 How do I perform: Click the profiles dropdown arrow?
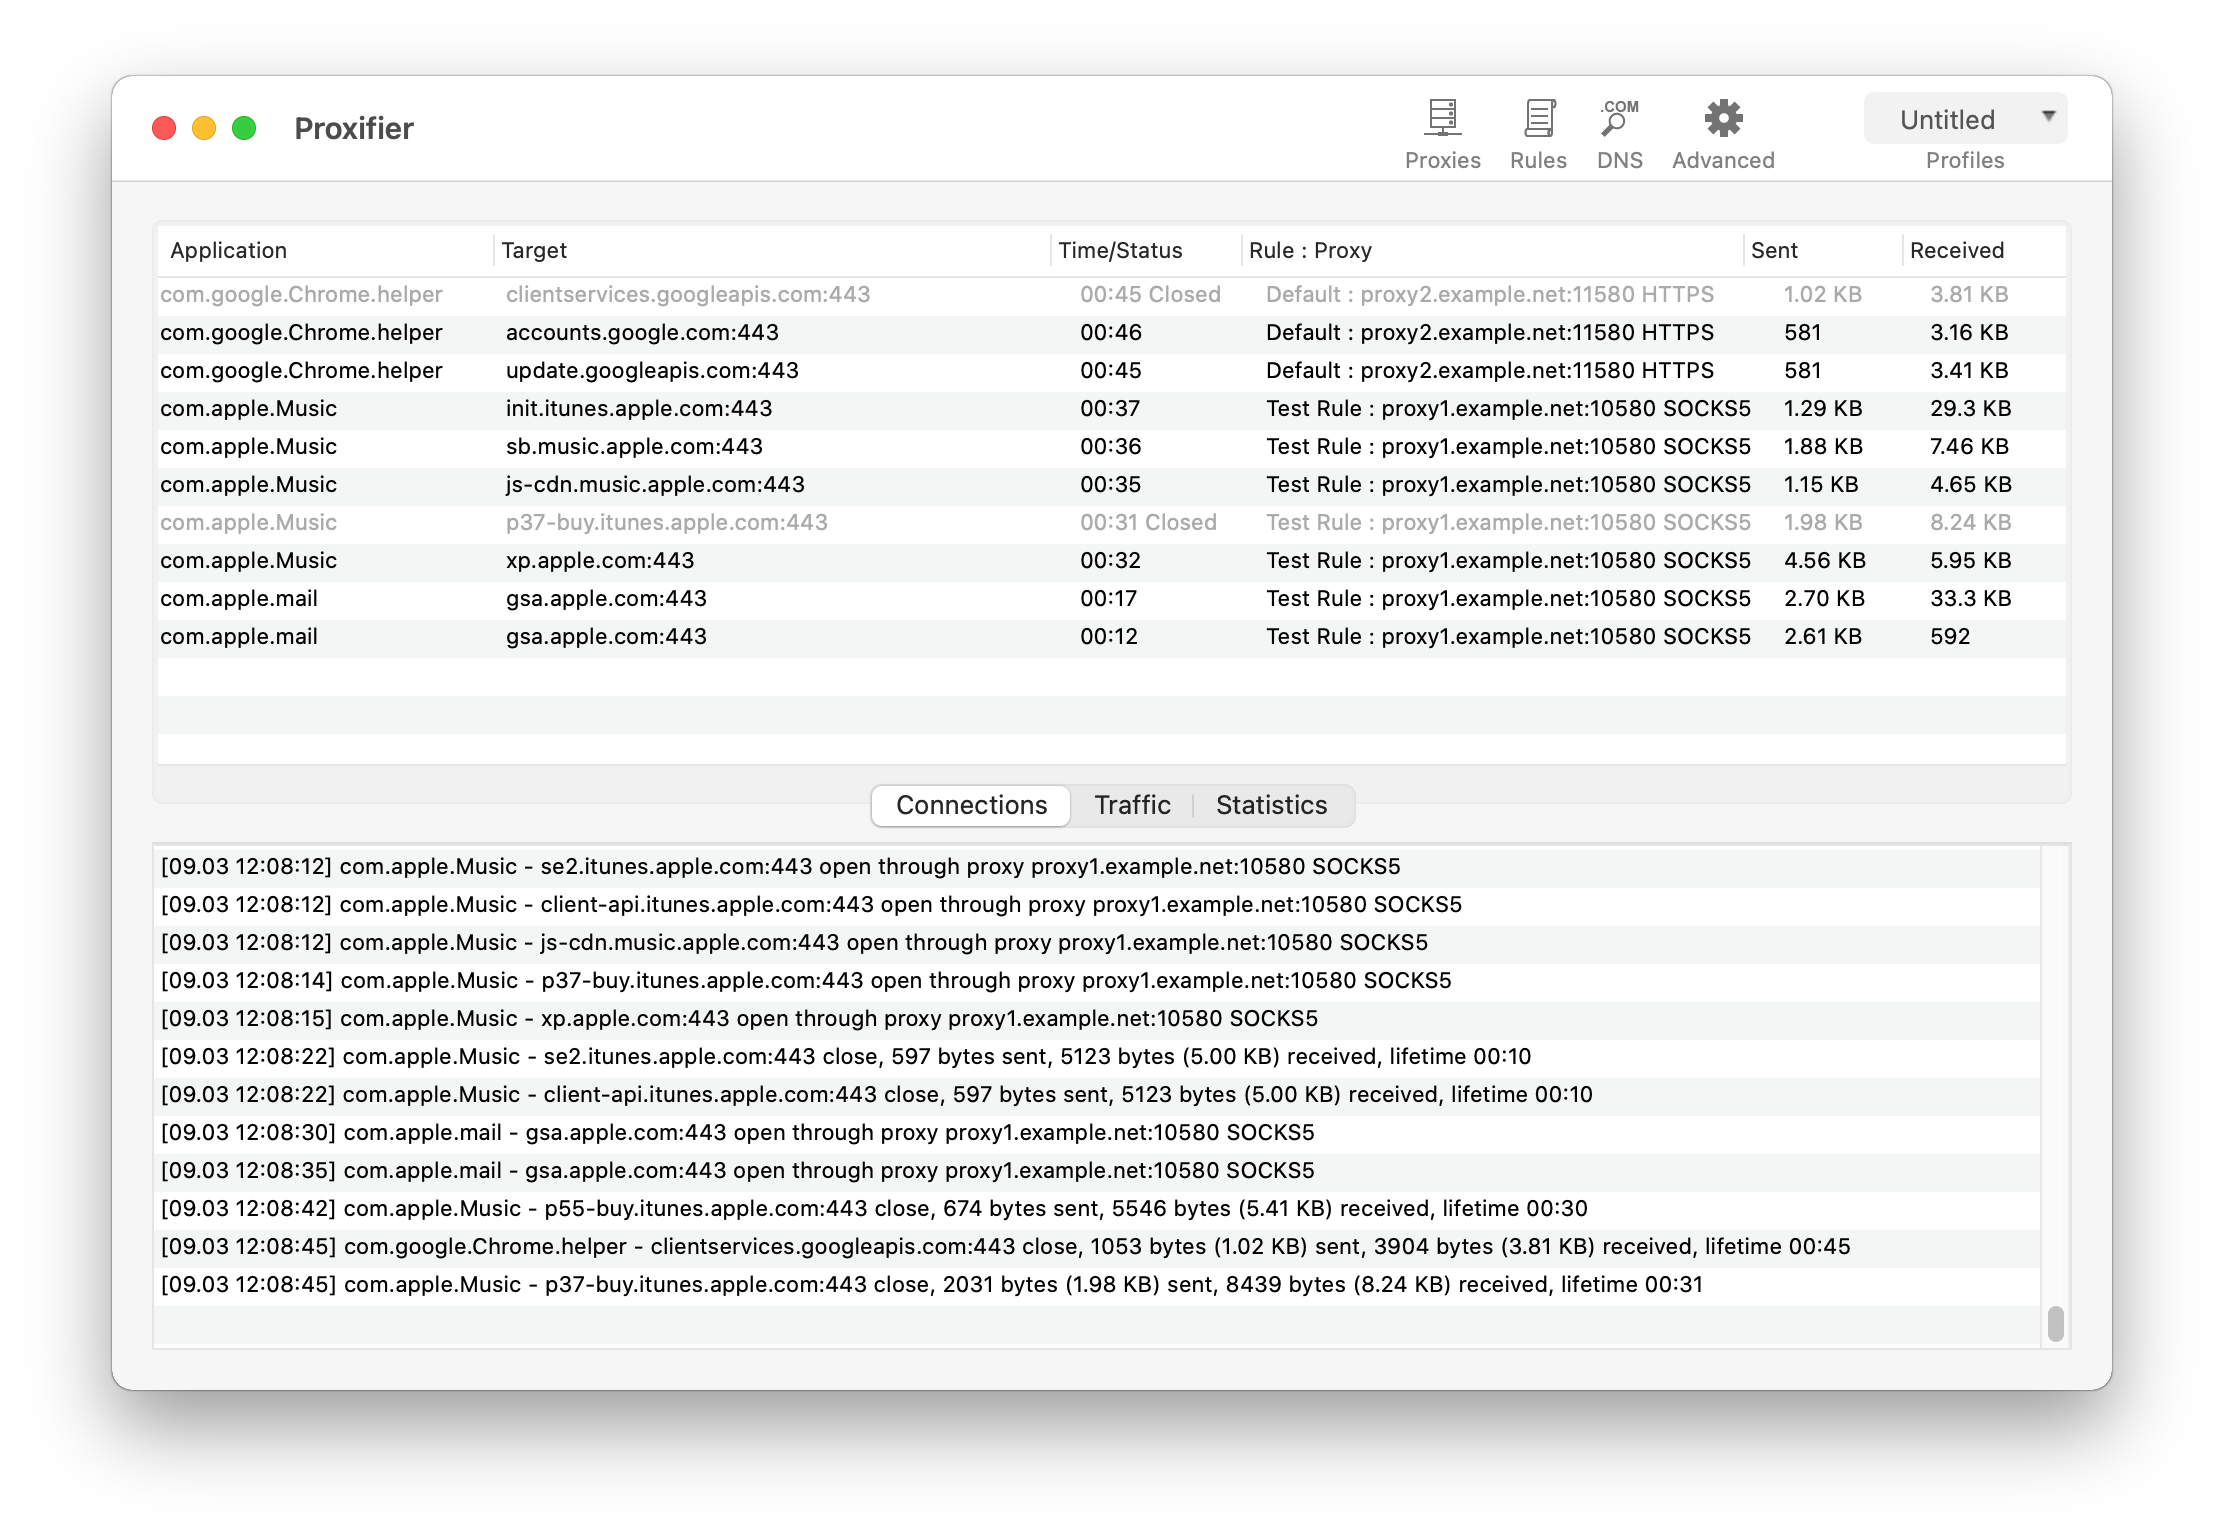tap(2048, 116)
